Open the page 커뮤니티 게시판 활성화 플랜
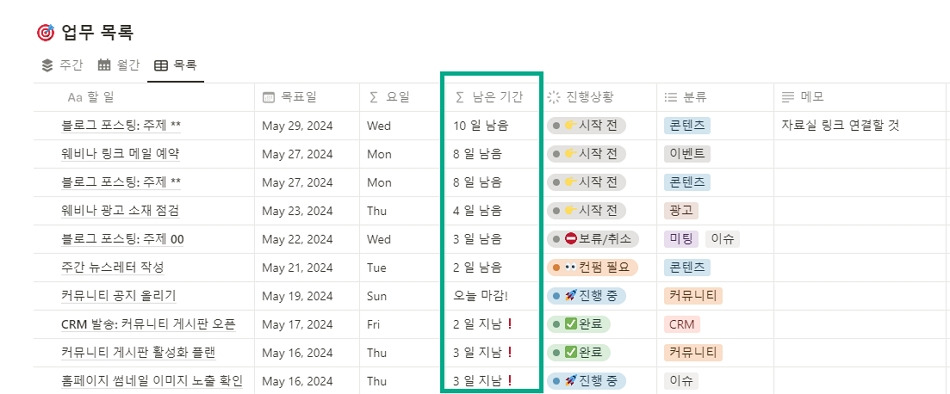Screen dimensions: 950x394 click(139, 353)
